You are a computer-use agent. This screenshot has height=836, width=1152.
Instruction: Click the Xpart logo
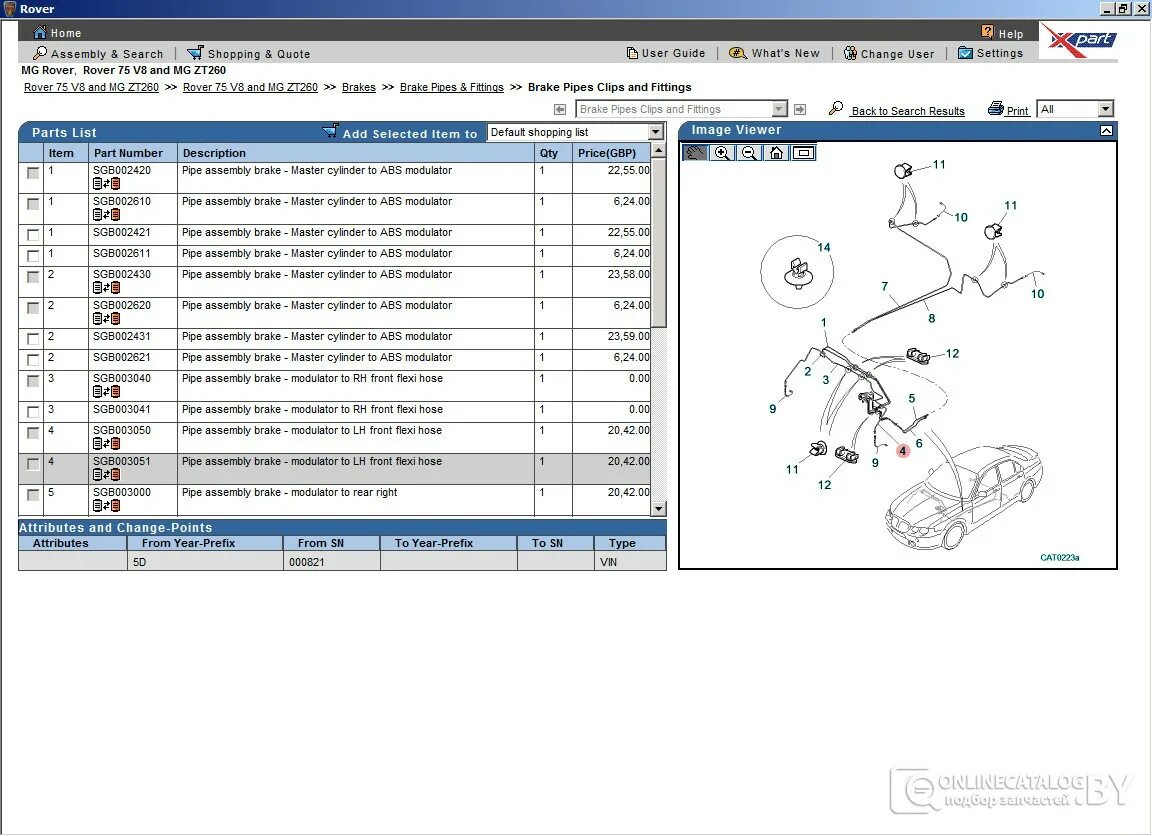click(x=1080, y=41)
